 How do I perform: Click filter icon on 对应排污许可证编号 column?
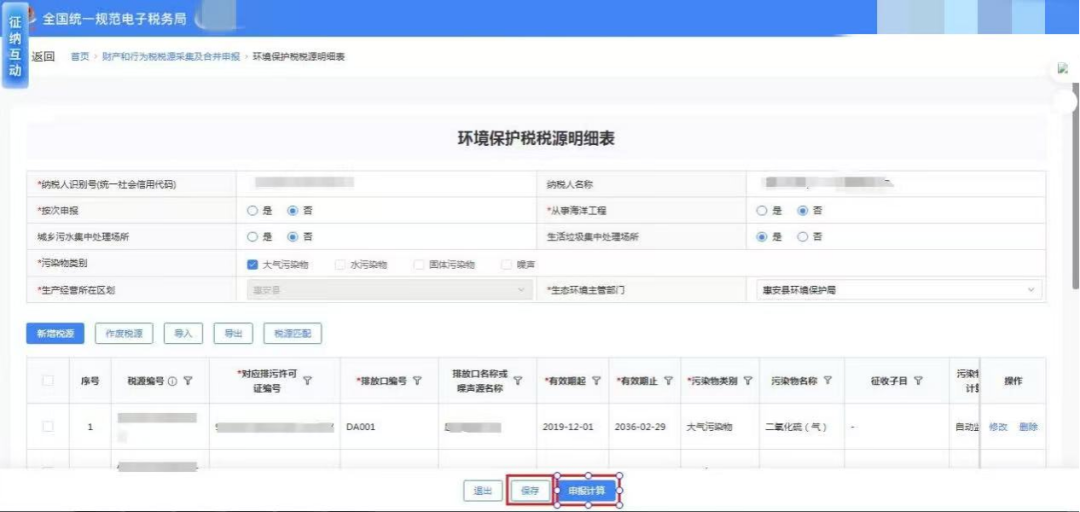(307, 381)
